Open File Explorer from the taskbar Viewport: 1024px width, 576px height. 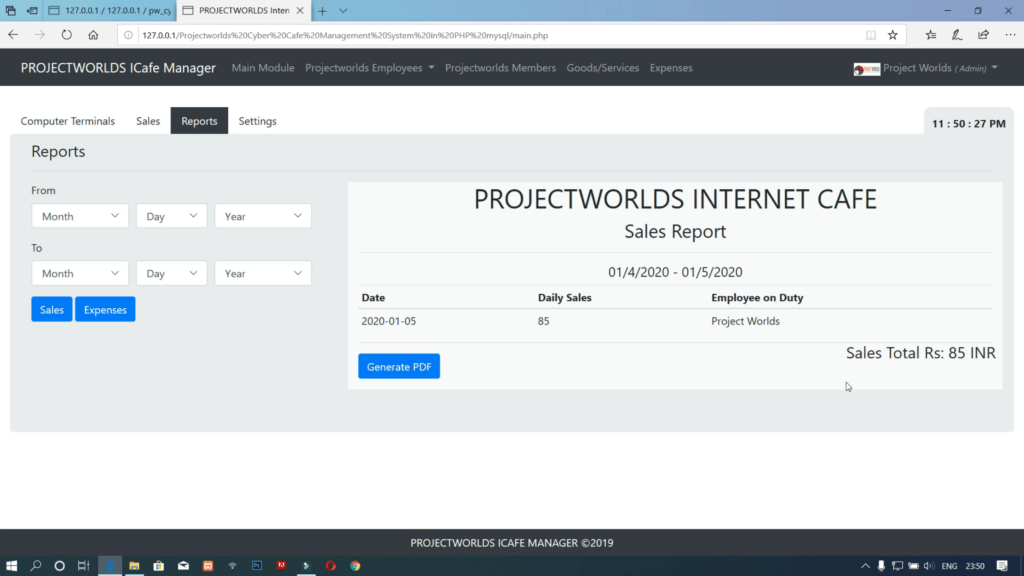[x=133, y=566]
